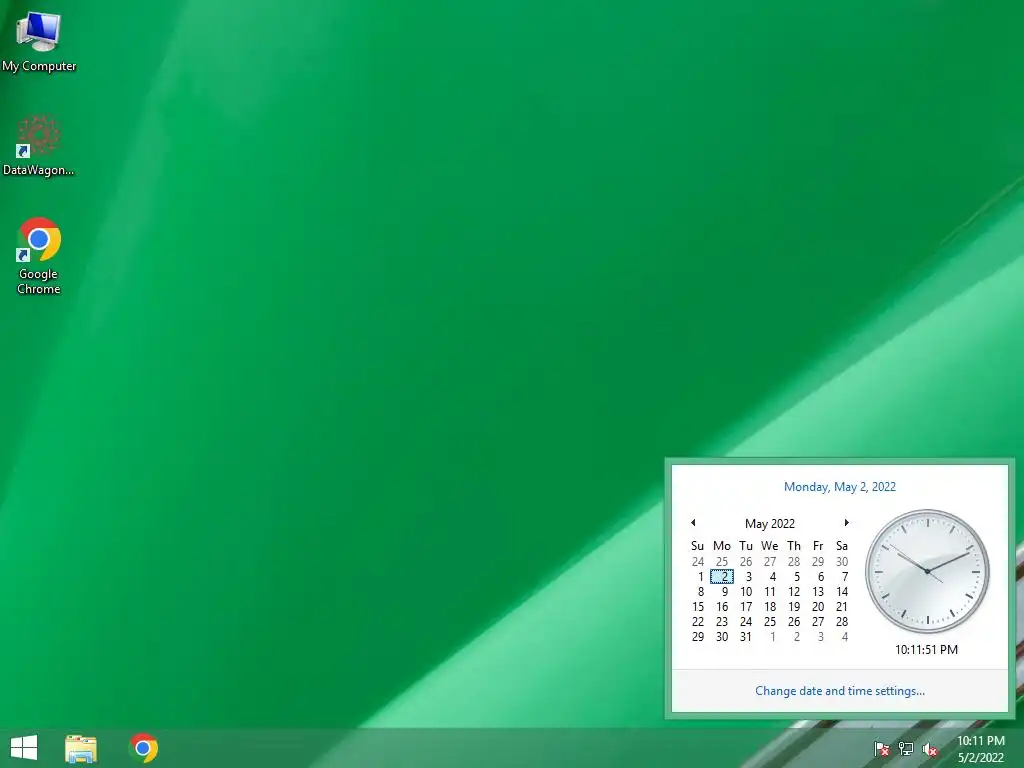Viewport: 1024px width, 768px height.
Task: Select May 3 in the calendar
Action: click(746, 577)
